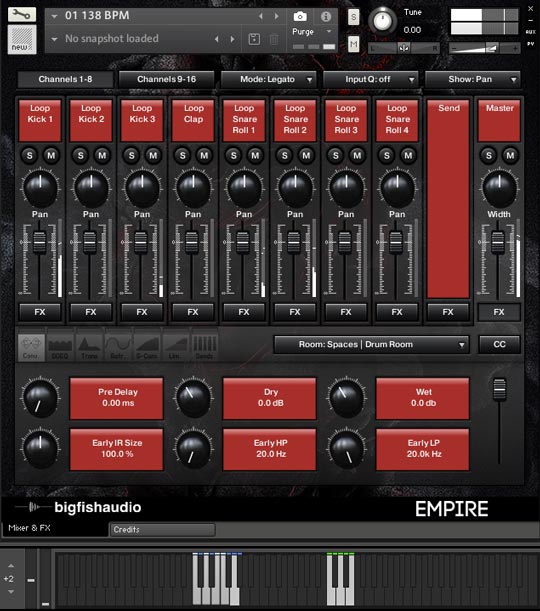Open the wrench instrument edit mode
Viewport: 540px width, 611px height.
click(22, 14)
